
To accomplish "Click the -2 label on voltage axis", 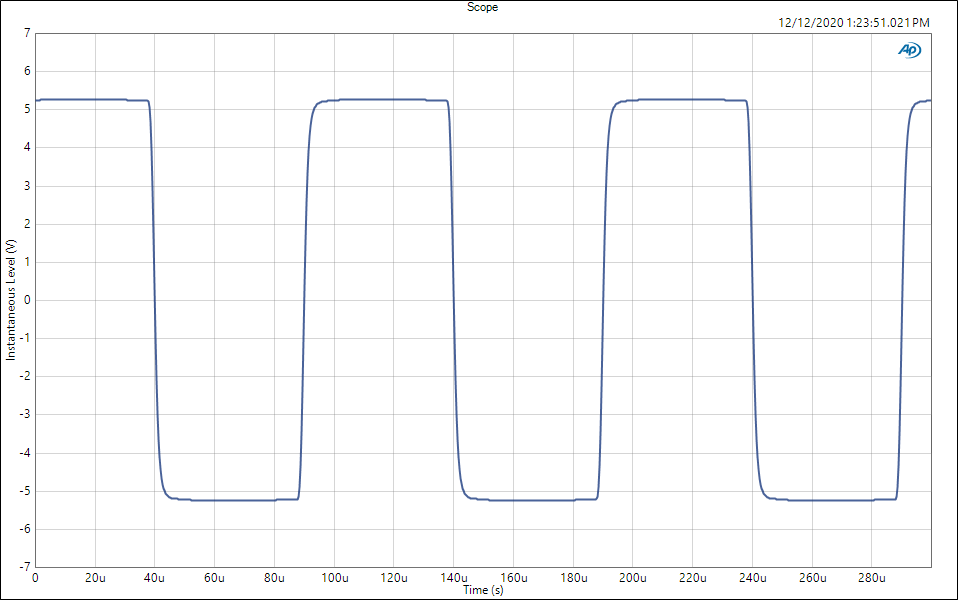I will (x=25, y=377).
